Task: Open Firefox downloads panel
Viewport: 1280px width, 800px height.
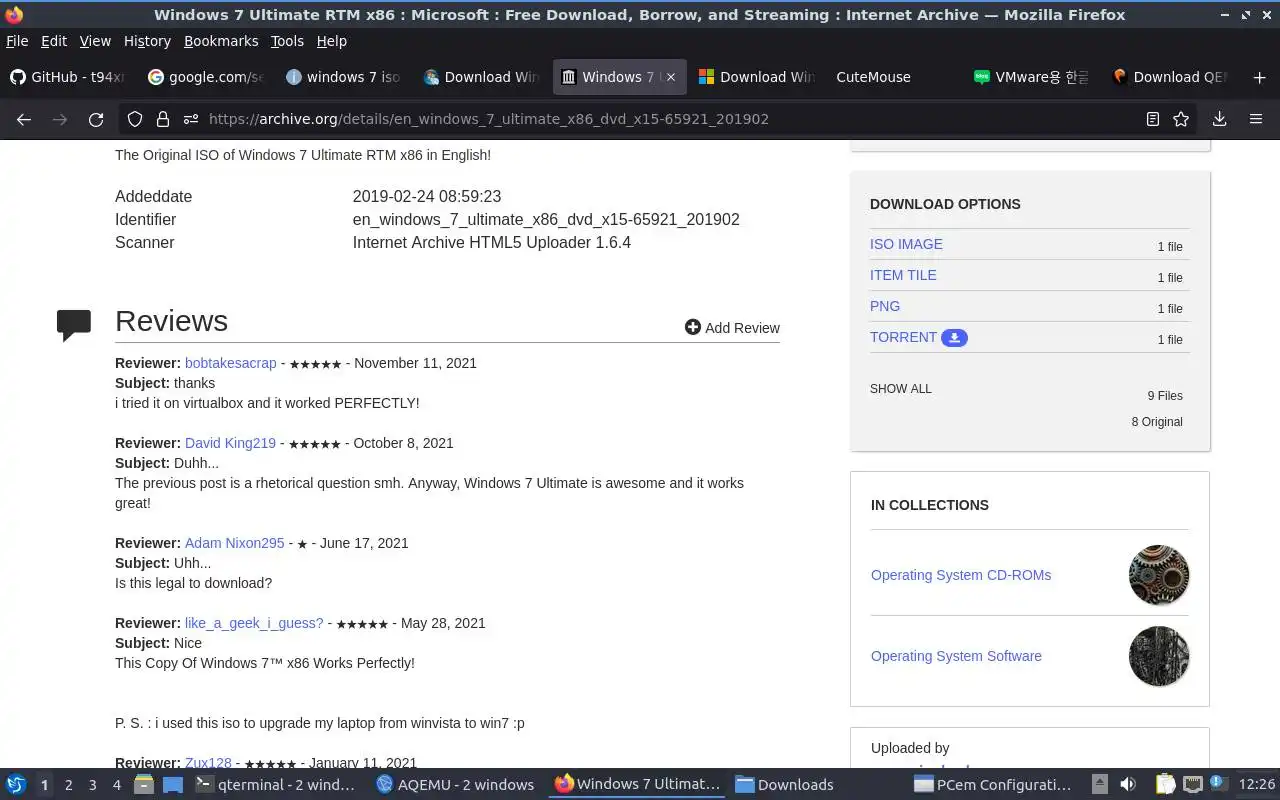Action: [1219, 119]
